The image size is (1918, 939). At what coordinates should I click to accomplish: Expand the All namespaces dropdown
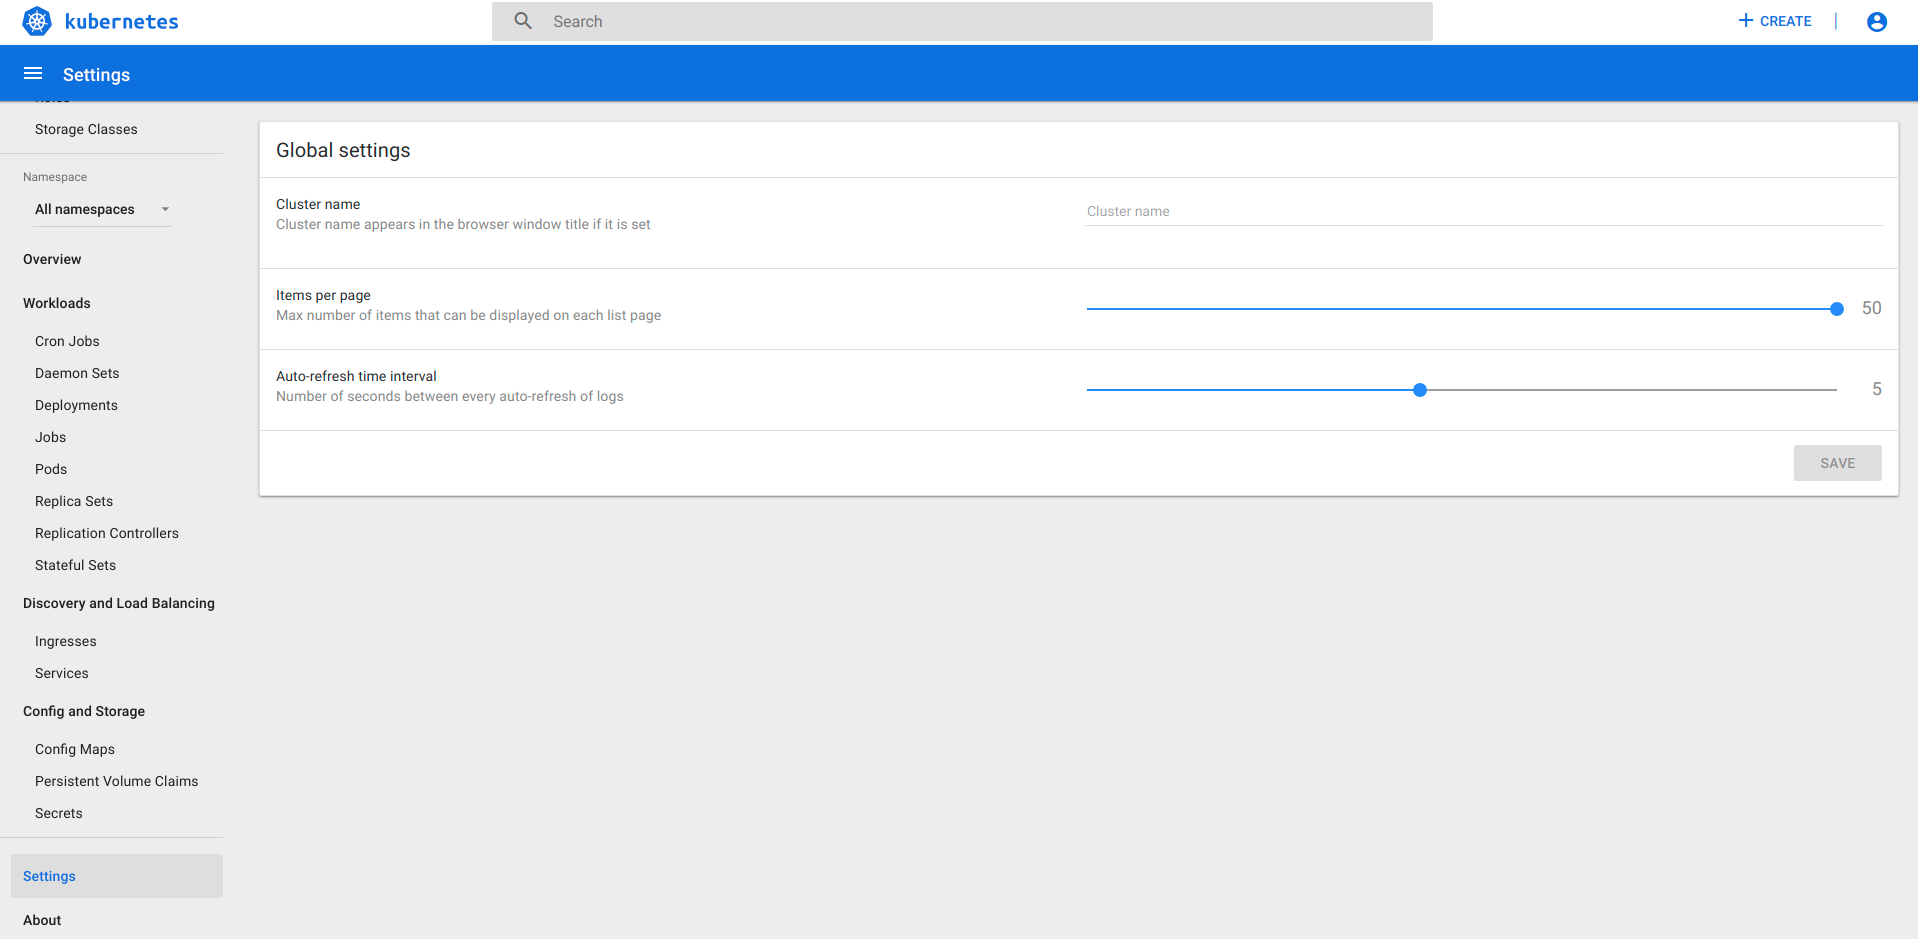coord(102,209)
